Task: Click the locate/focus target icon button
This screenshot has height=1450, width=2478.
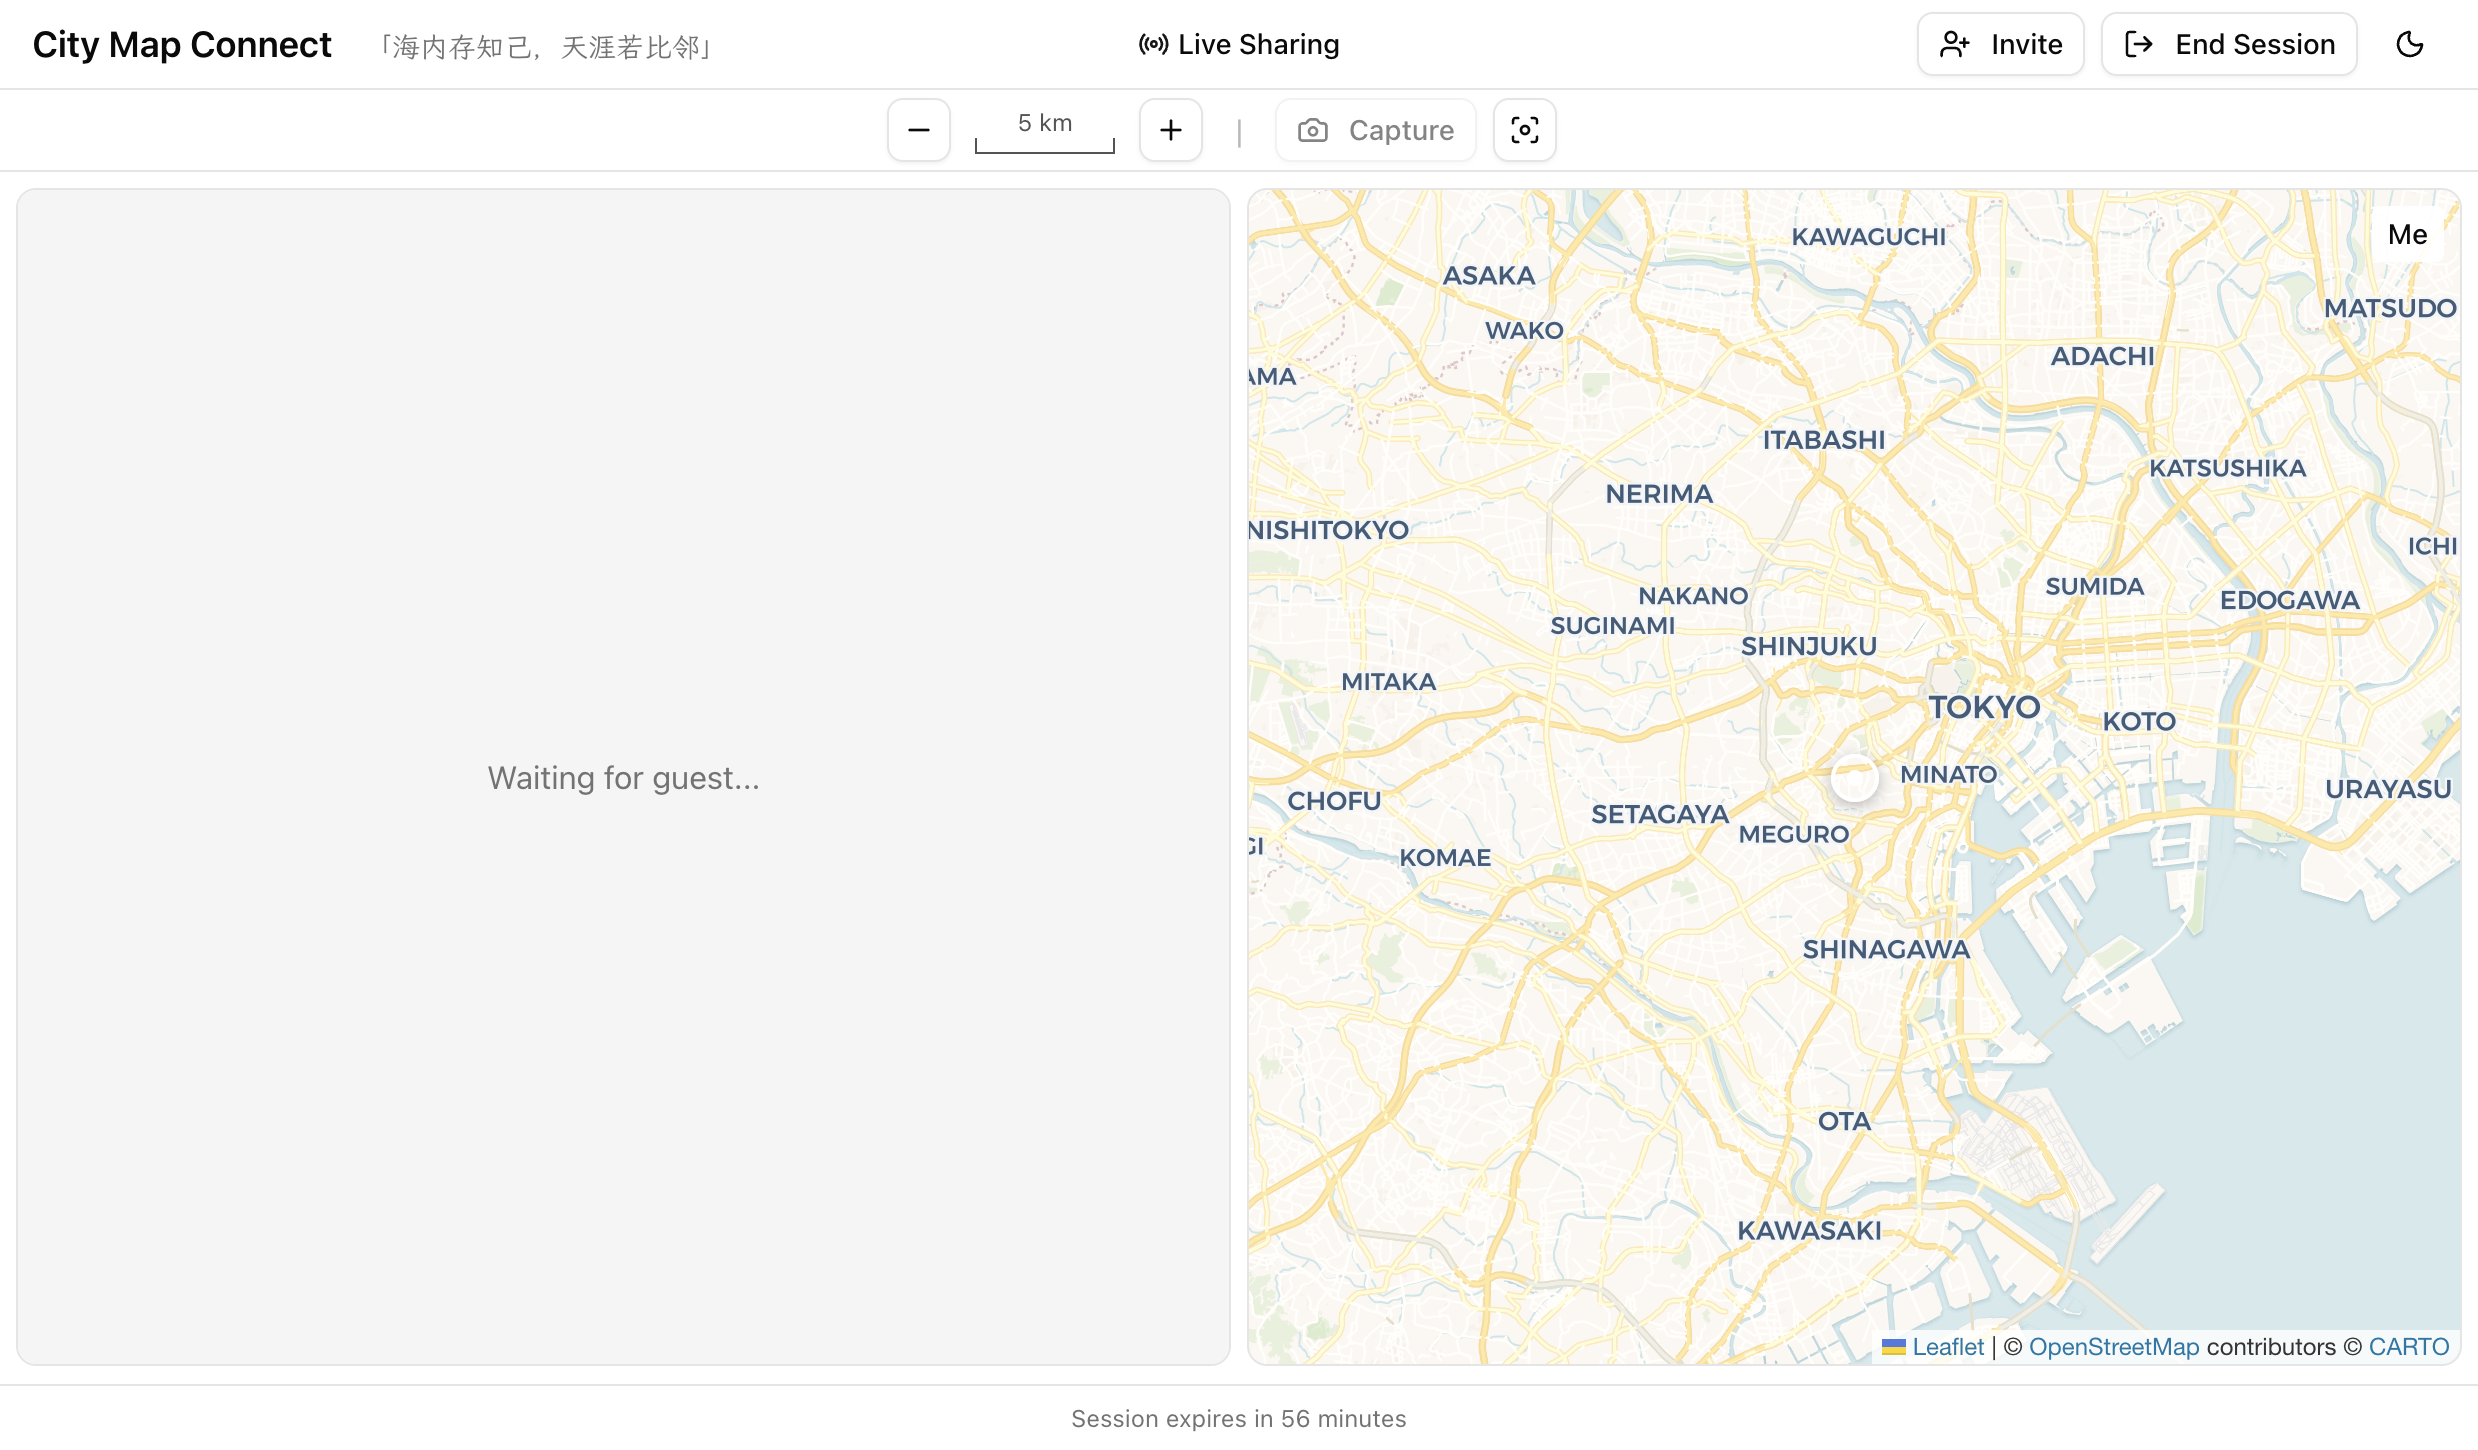Action: pos(1524,130)
